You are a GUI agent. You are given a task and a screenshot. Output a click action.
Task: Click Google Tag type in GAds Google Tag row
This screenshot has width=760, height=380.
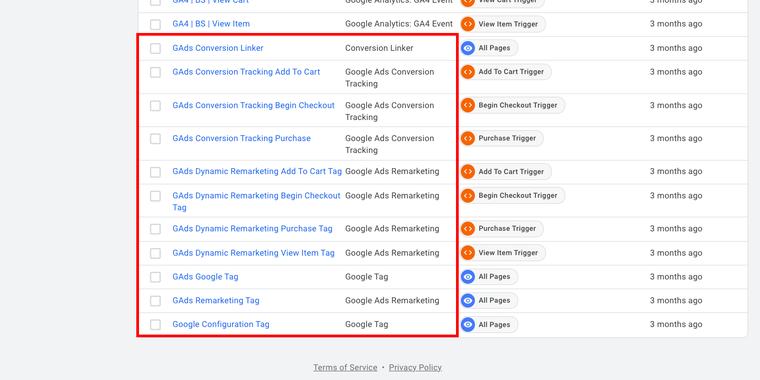366,277
